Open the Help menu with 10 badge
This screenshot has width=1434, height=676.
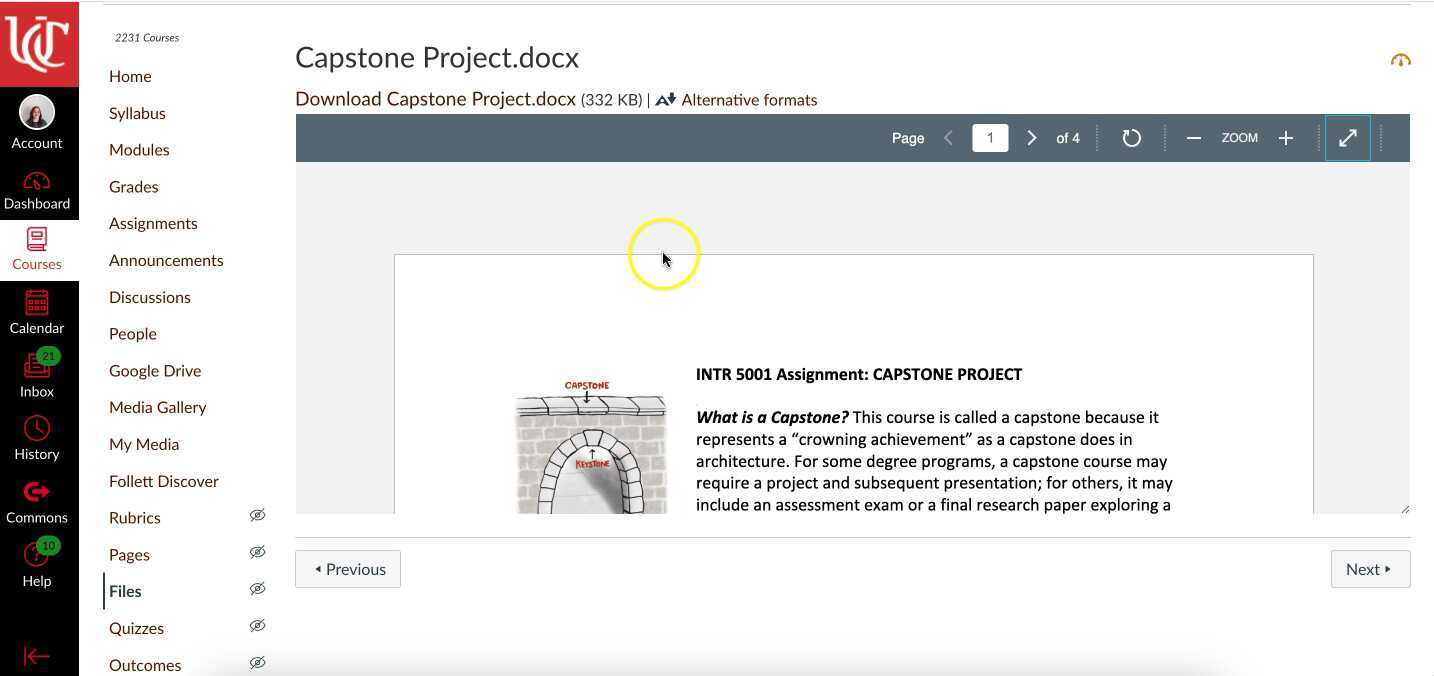click(x=37, y=565)
